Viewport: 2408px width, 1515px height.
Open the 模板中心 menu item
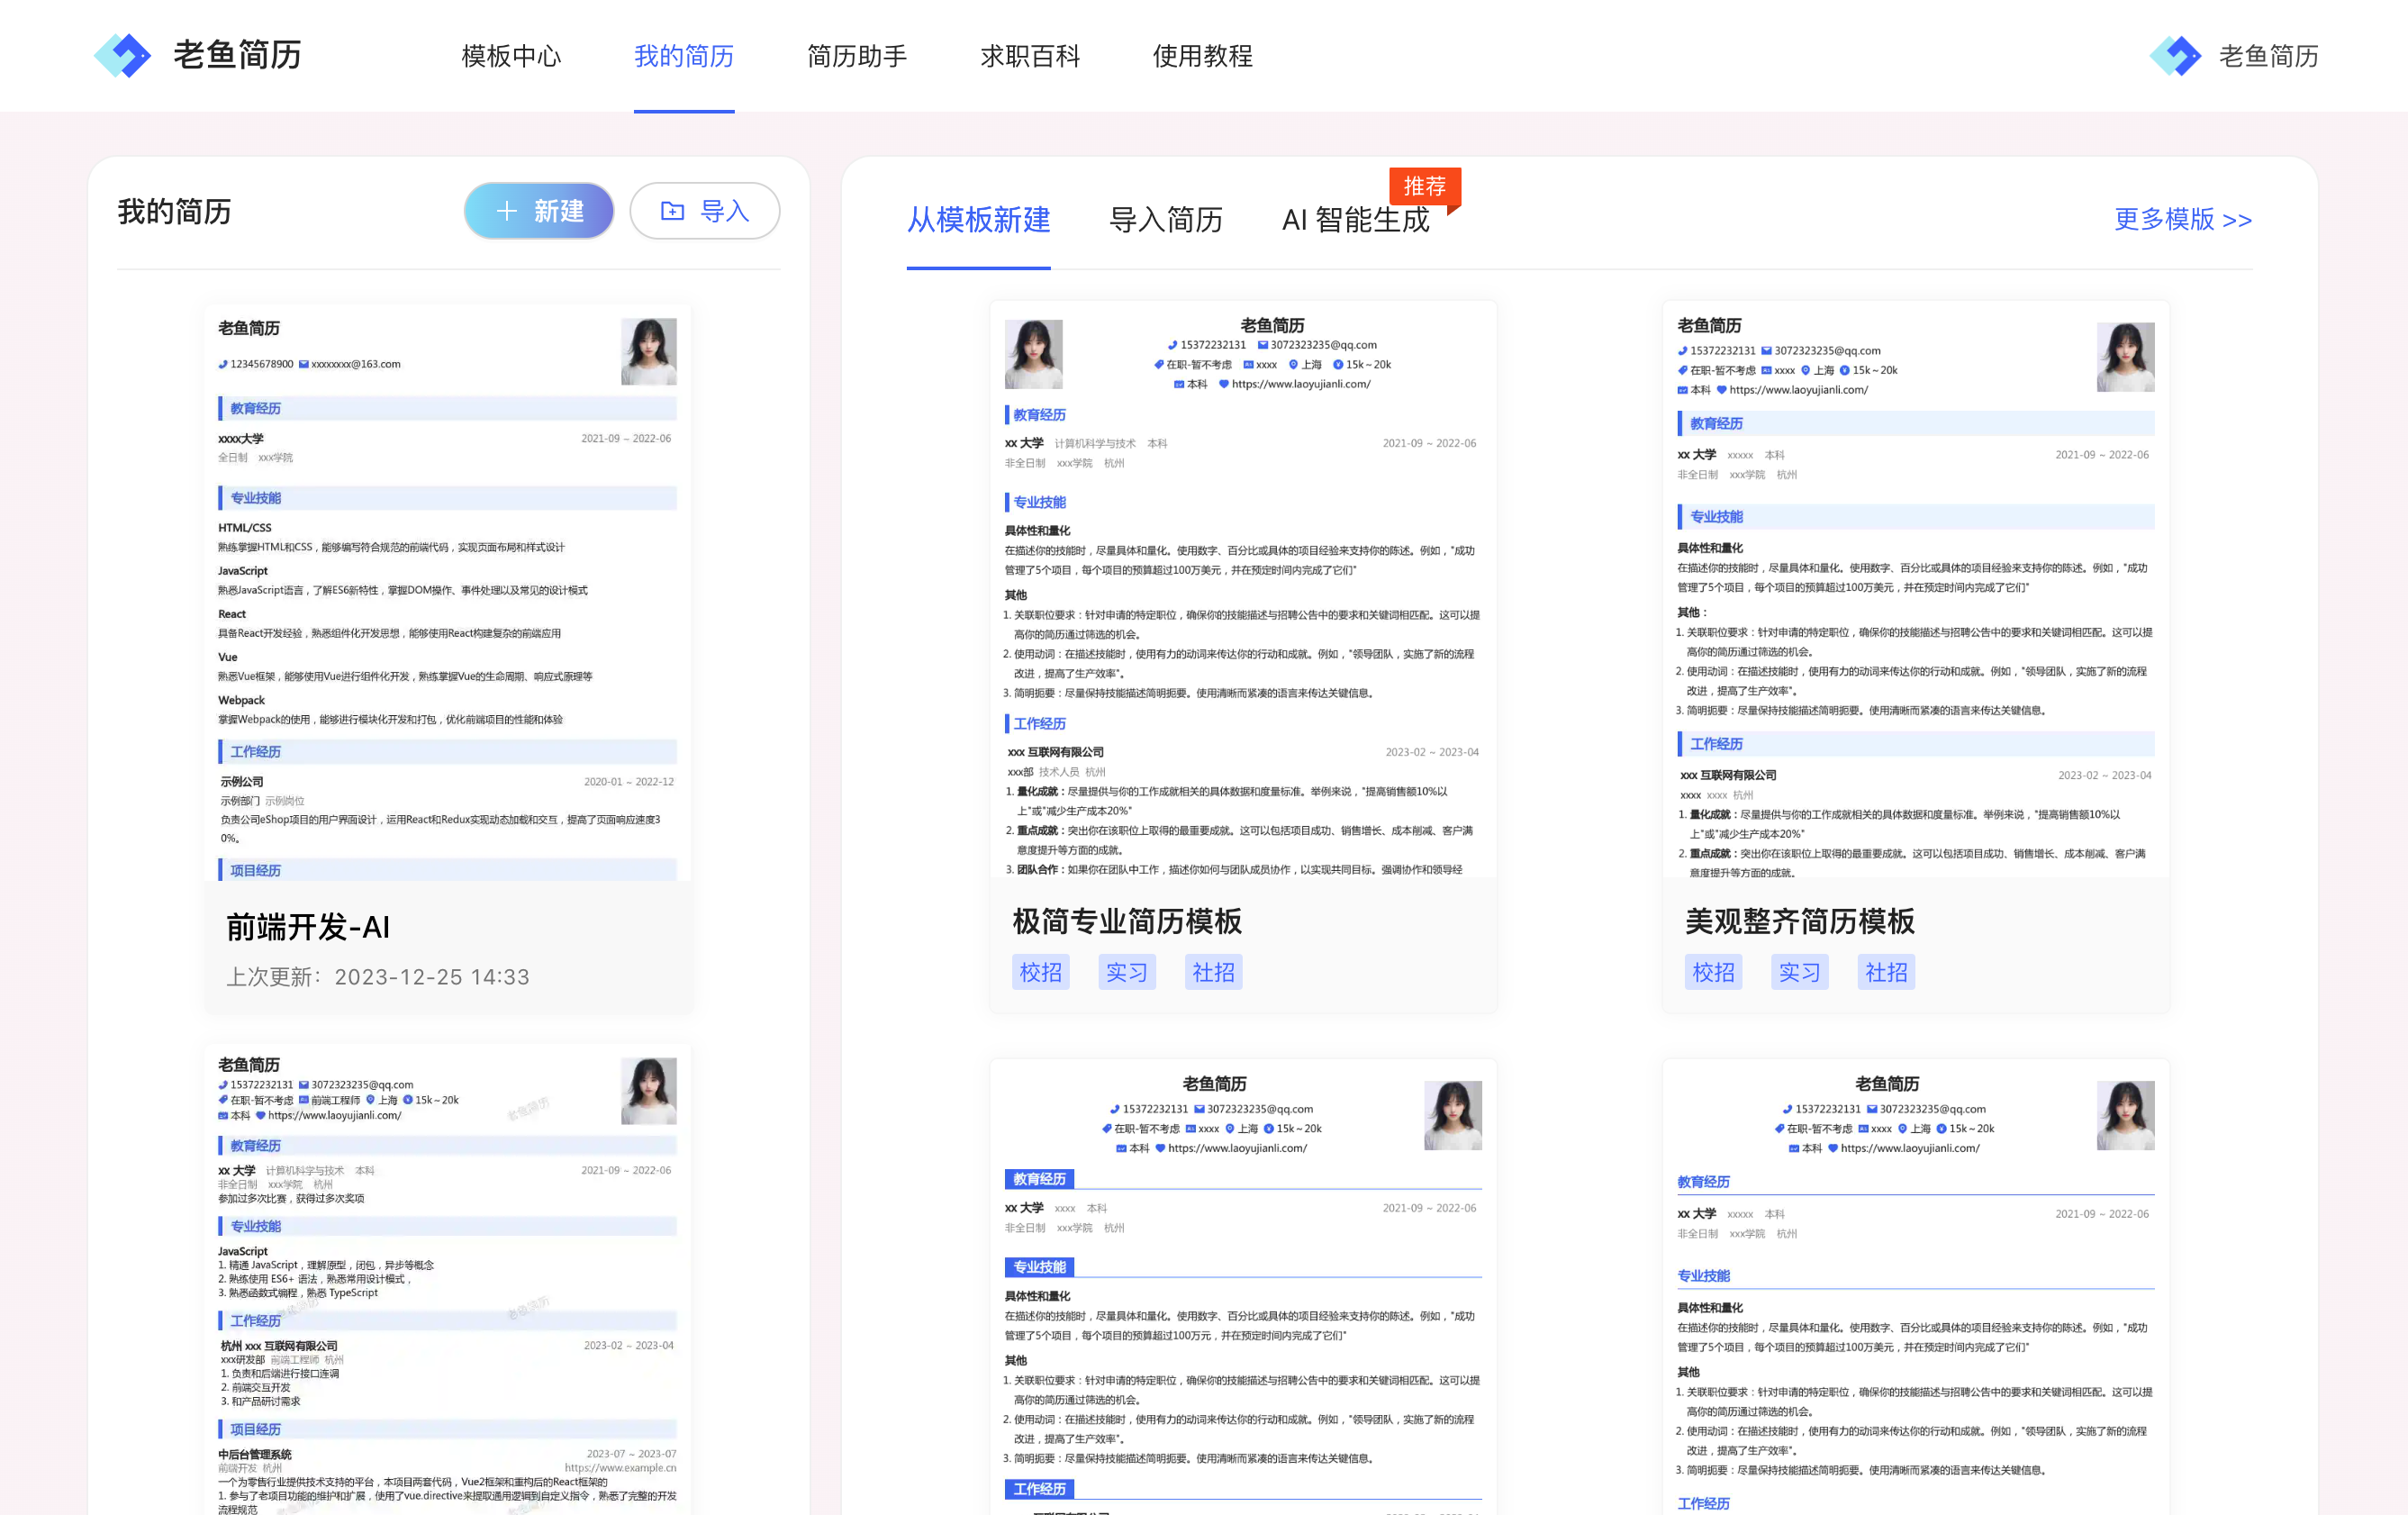click(511, 56)
